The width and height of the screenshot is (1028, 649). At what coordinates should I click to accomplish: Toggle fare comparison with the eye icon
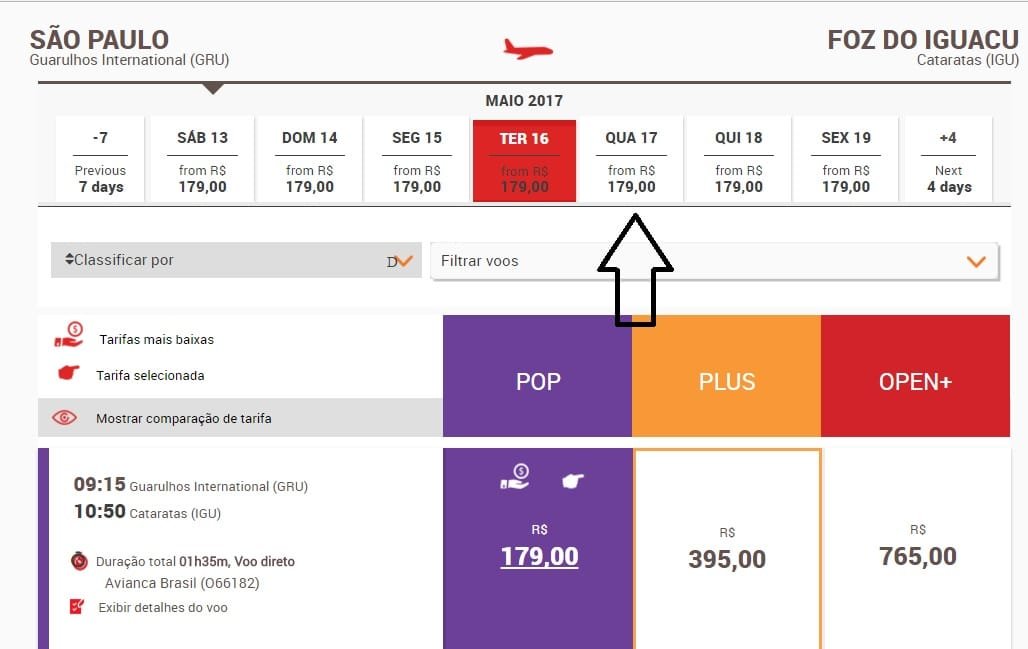coord(64,418)
